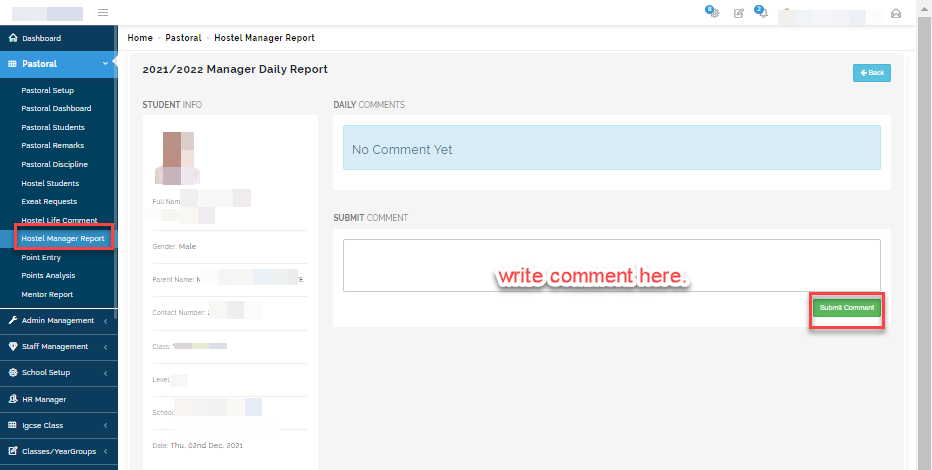Open Points Analysis menu item
932x470 pixels.
click(x=48, y=276)
